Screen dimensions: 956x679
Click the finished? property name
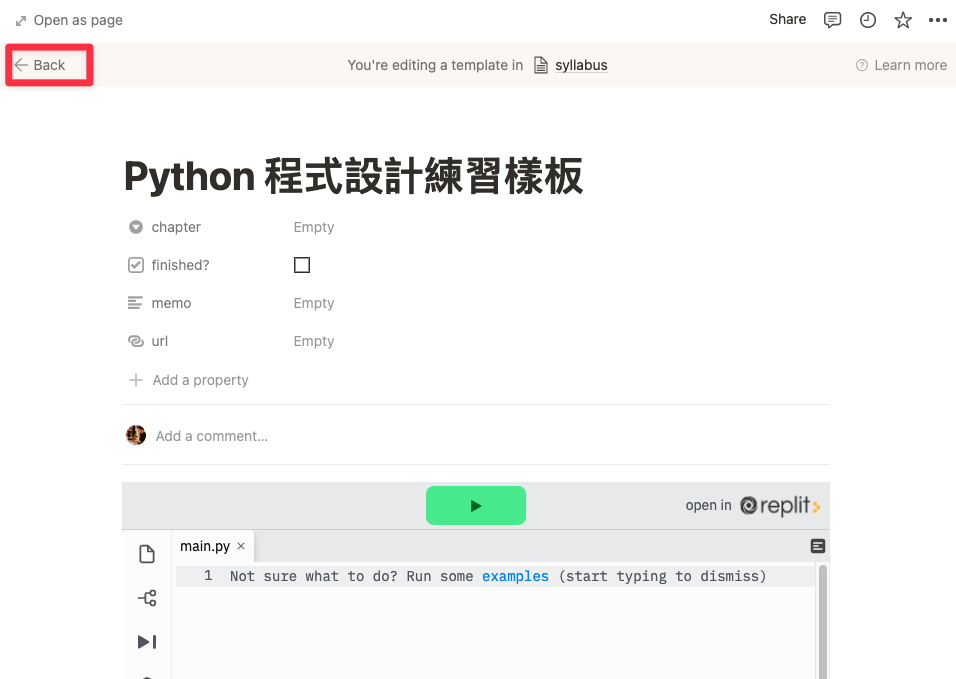point(180,265)
